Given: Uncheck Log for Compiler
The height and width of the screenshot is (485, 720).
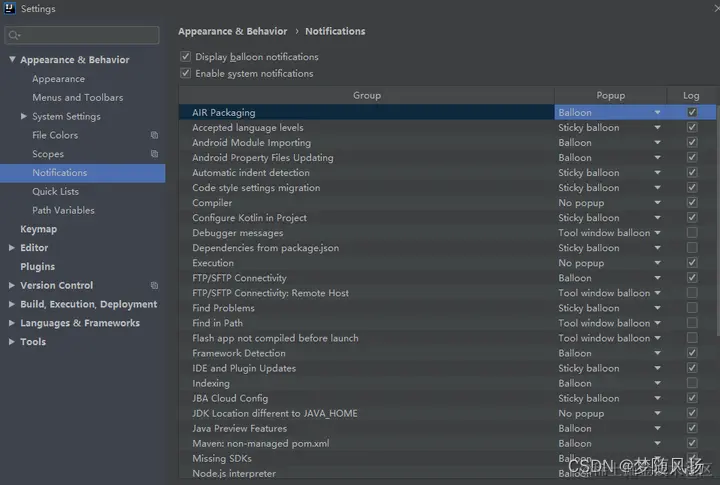Looking at the screenshot, I should [692, 203].
